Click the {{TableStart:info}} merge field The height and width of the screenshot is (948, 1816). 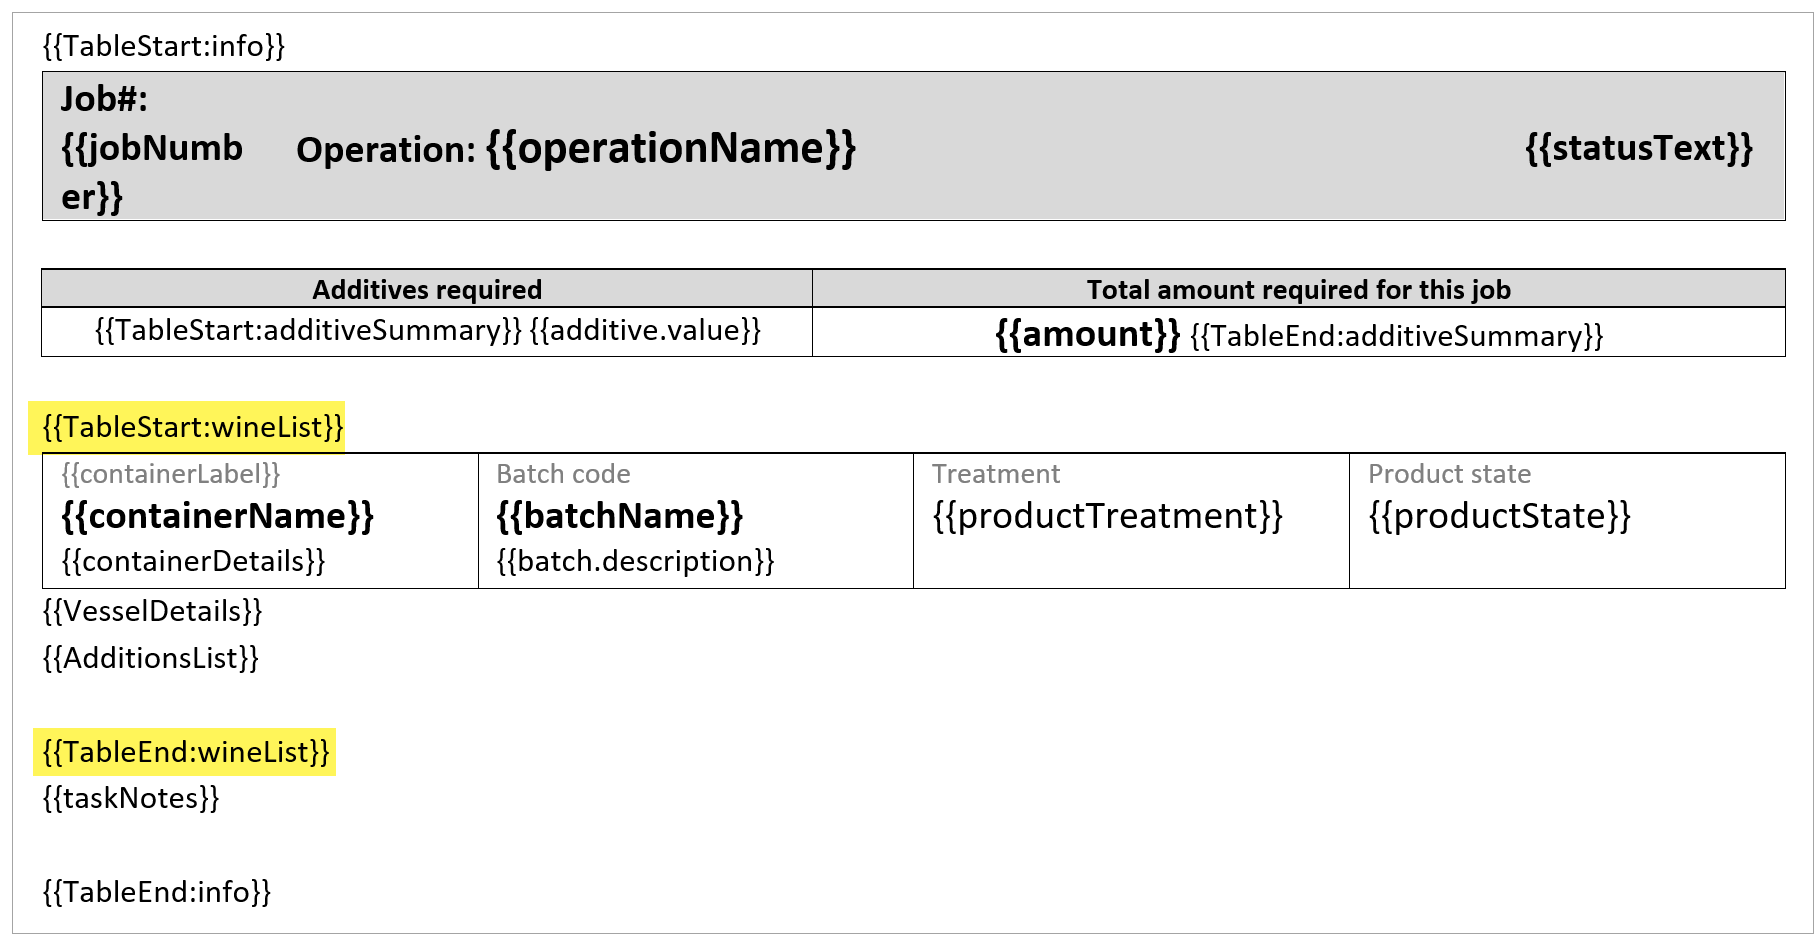tap(164, 46)
